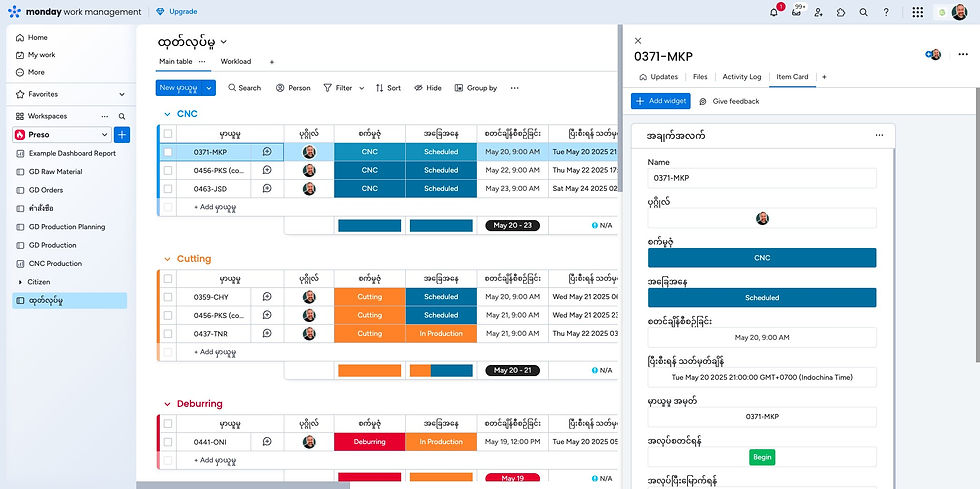Select all items in CNC group checkbox
This screenshot has height=489, width=980.
168,134
